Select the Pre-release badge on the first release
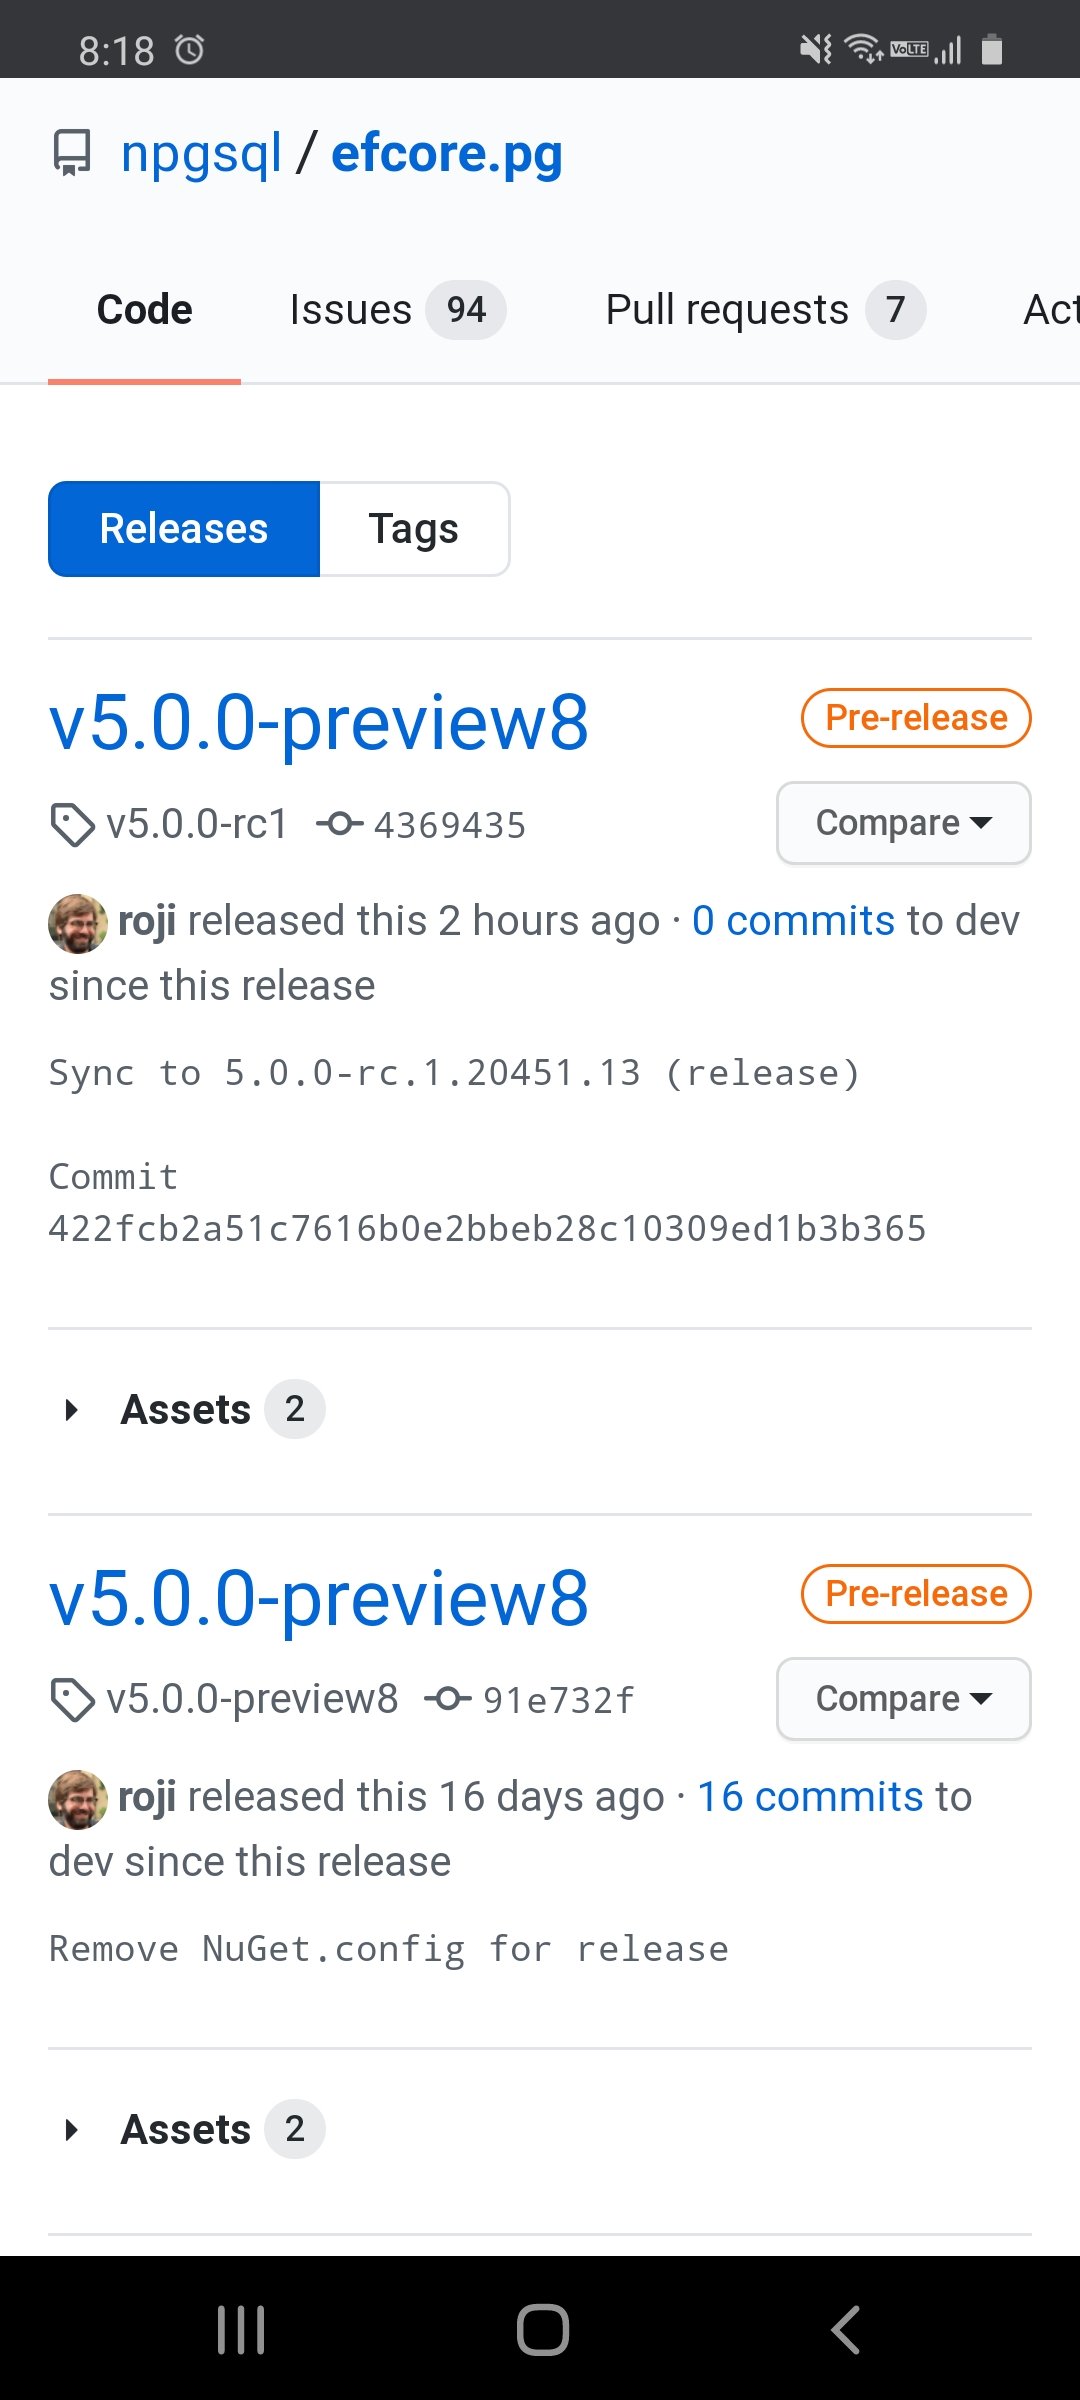The image size is (1080, 2400). [x=914, y=717]
